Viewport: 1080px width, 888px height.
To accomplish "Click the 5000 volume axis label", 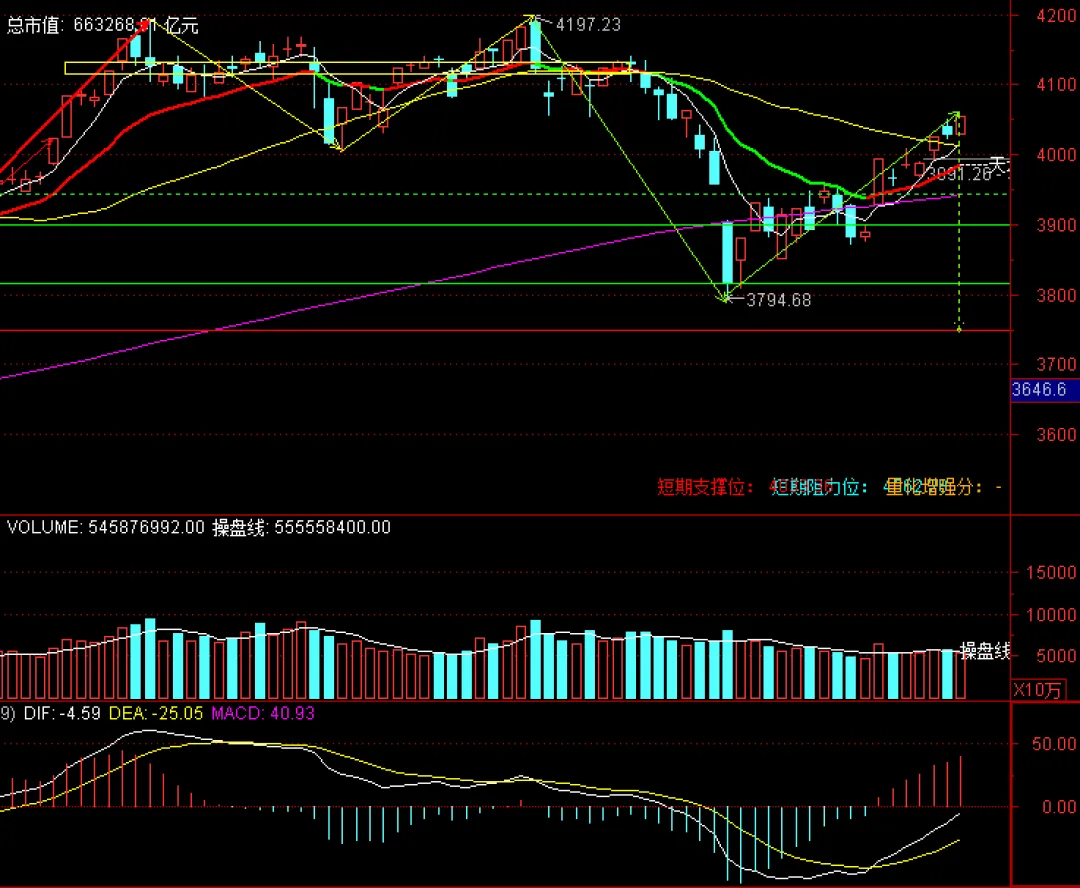I will point(1056,656).
